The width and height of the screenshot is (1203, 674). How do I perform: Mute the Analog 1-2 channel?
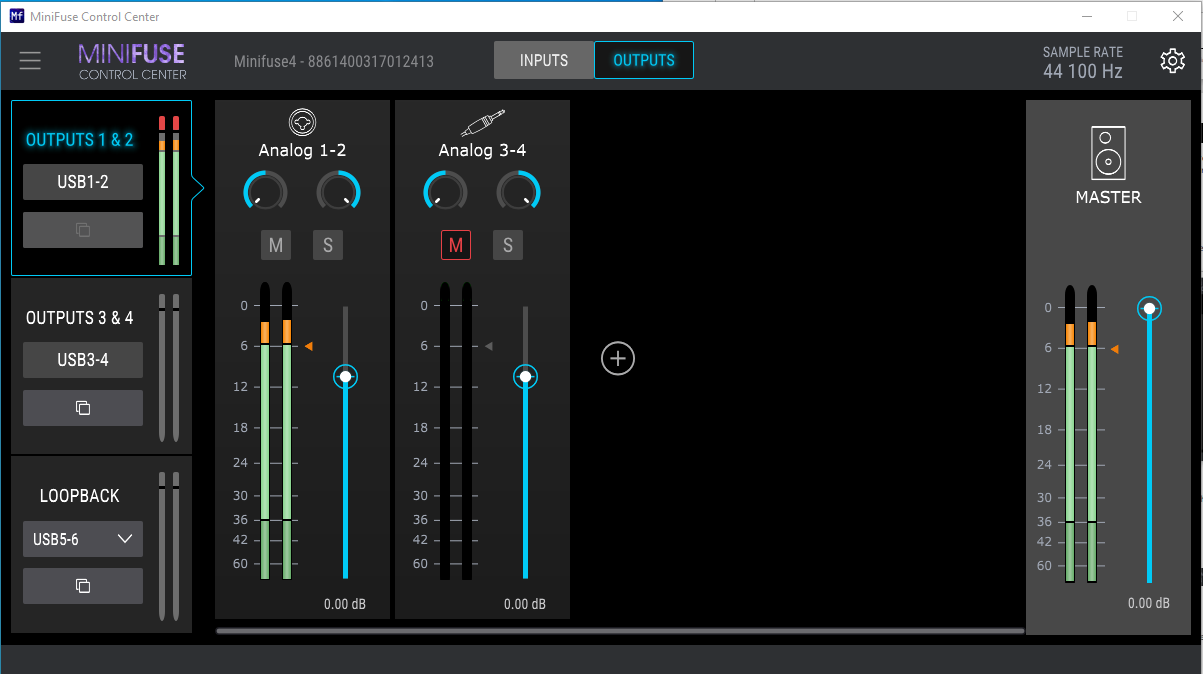pos(276,245)
